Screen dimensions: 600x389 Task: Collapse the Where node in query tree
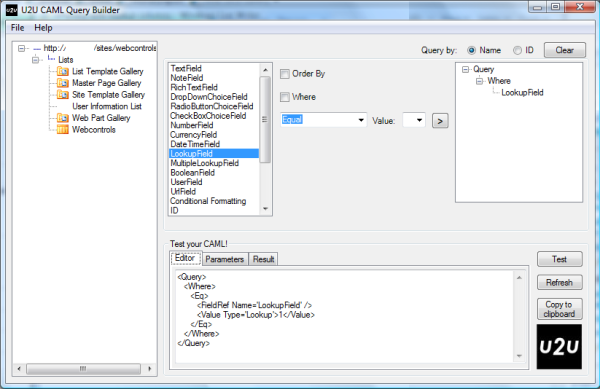click(x=479, y=81)
